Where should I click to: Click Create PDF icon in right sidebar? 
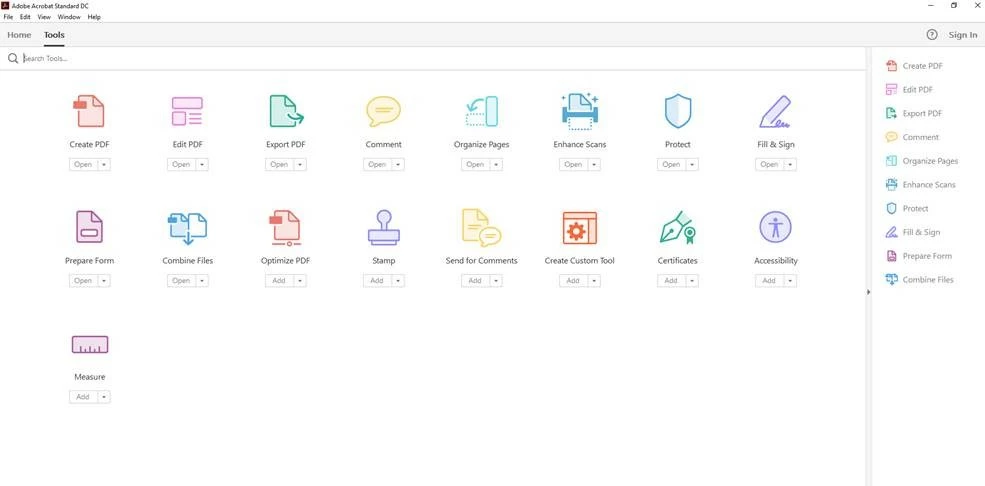(x=891, y=66)
